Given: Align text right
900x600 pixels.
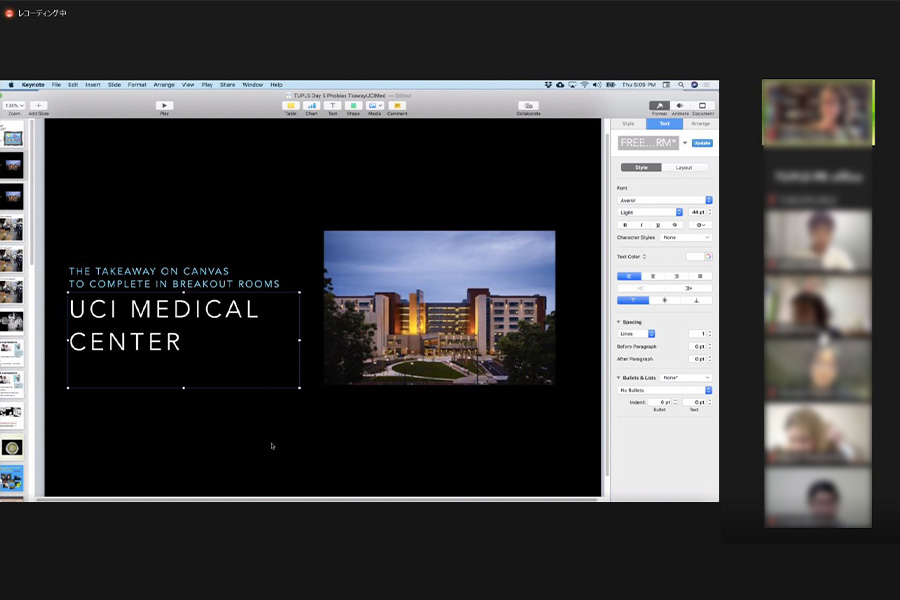Looking at the screenshot, I should point(676,276).
